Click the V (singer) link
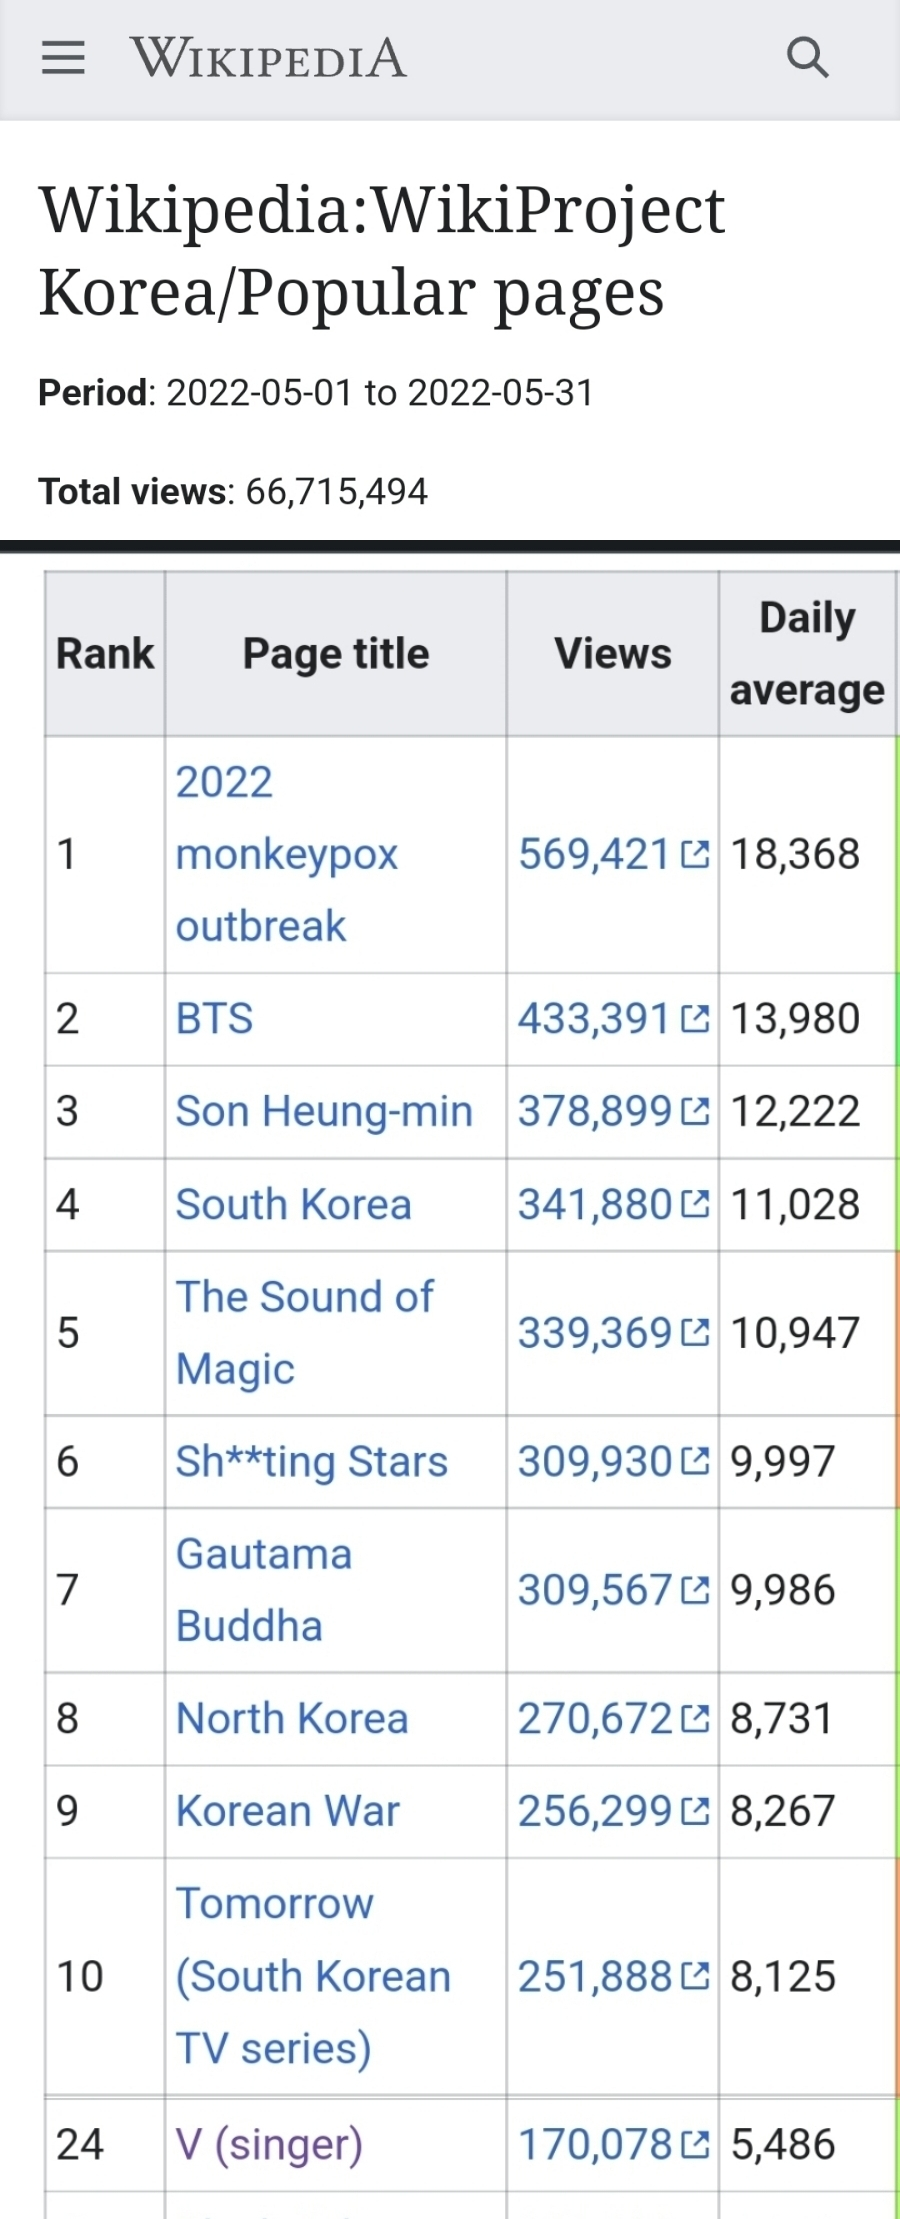The width and height of the screenshot is (900, 2219). click(268, 2144)
